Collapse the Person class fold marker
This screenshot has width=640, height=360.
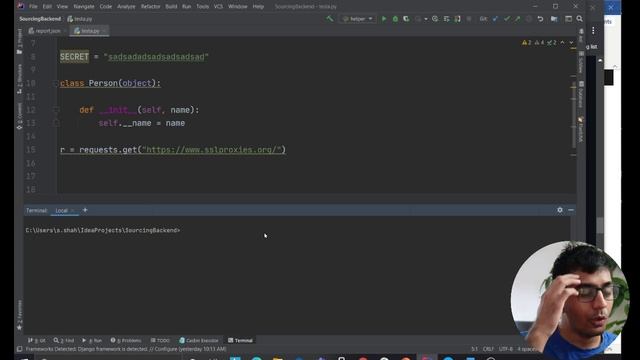tap(56, 83)
